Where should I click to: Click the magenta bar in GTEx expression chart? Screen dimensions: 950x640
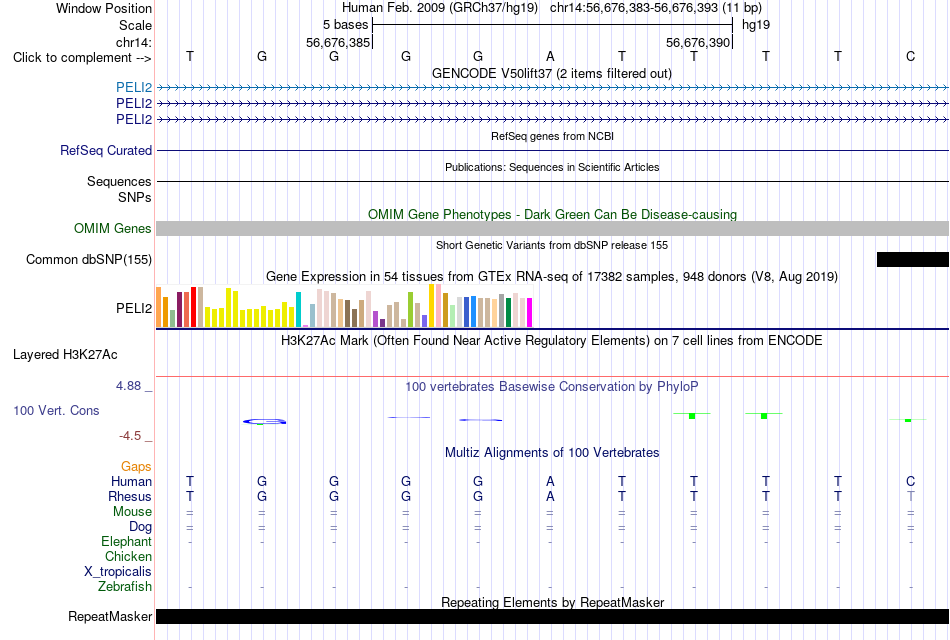530,313
